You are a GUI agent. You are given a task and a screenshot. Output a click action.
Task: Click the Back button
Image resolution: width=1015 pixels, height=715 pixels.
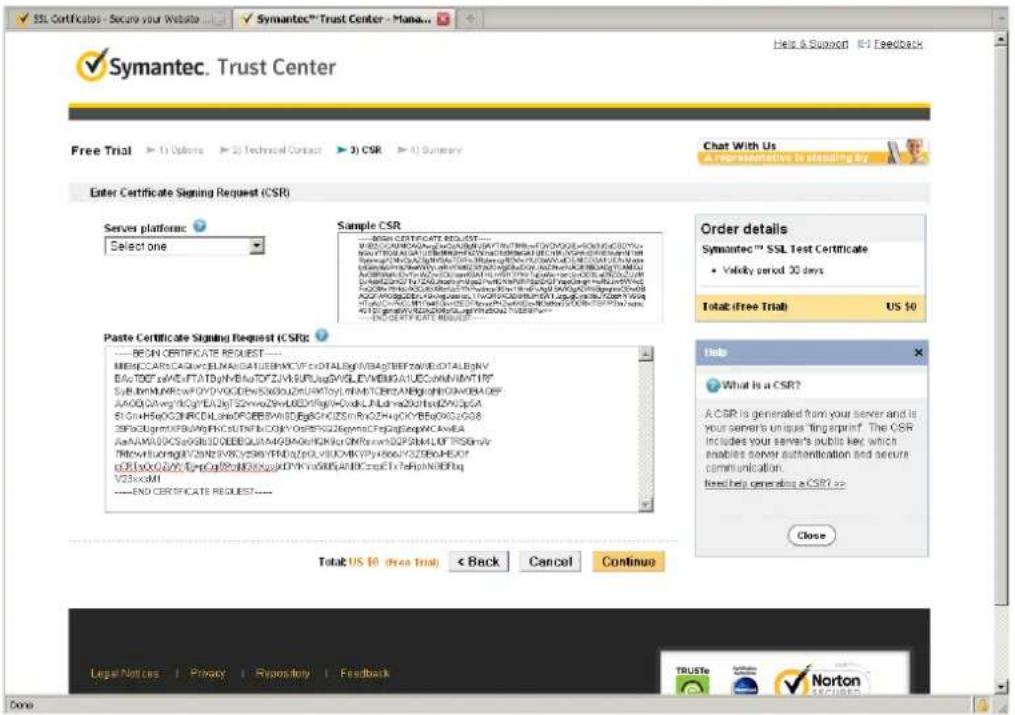tap(479, 562)
